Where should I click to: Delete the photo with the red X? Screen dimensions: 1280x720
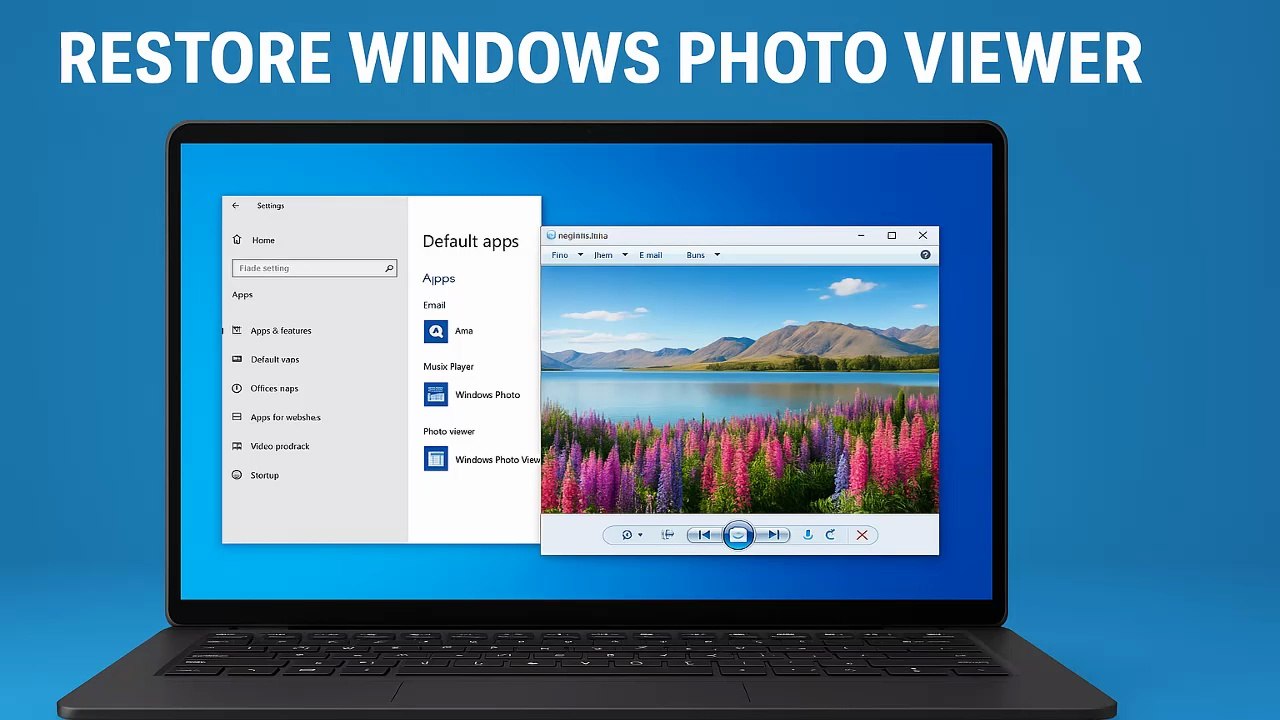pos(862,535)
